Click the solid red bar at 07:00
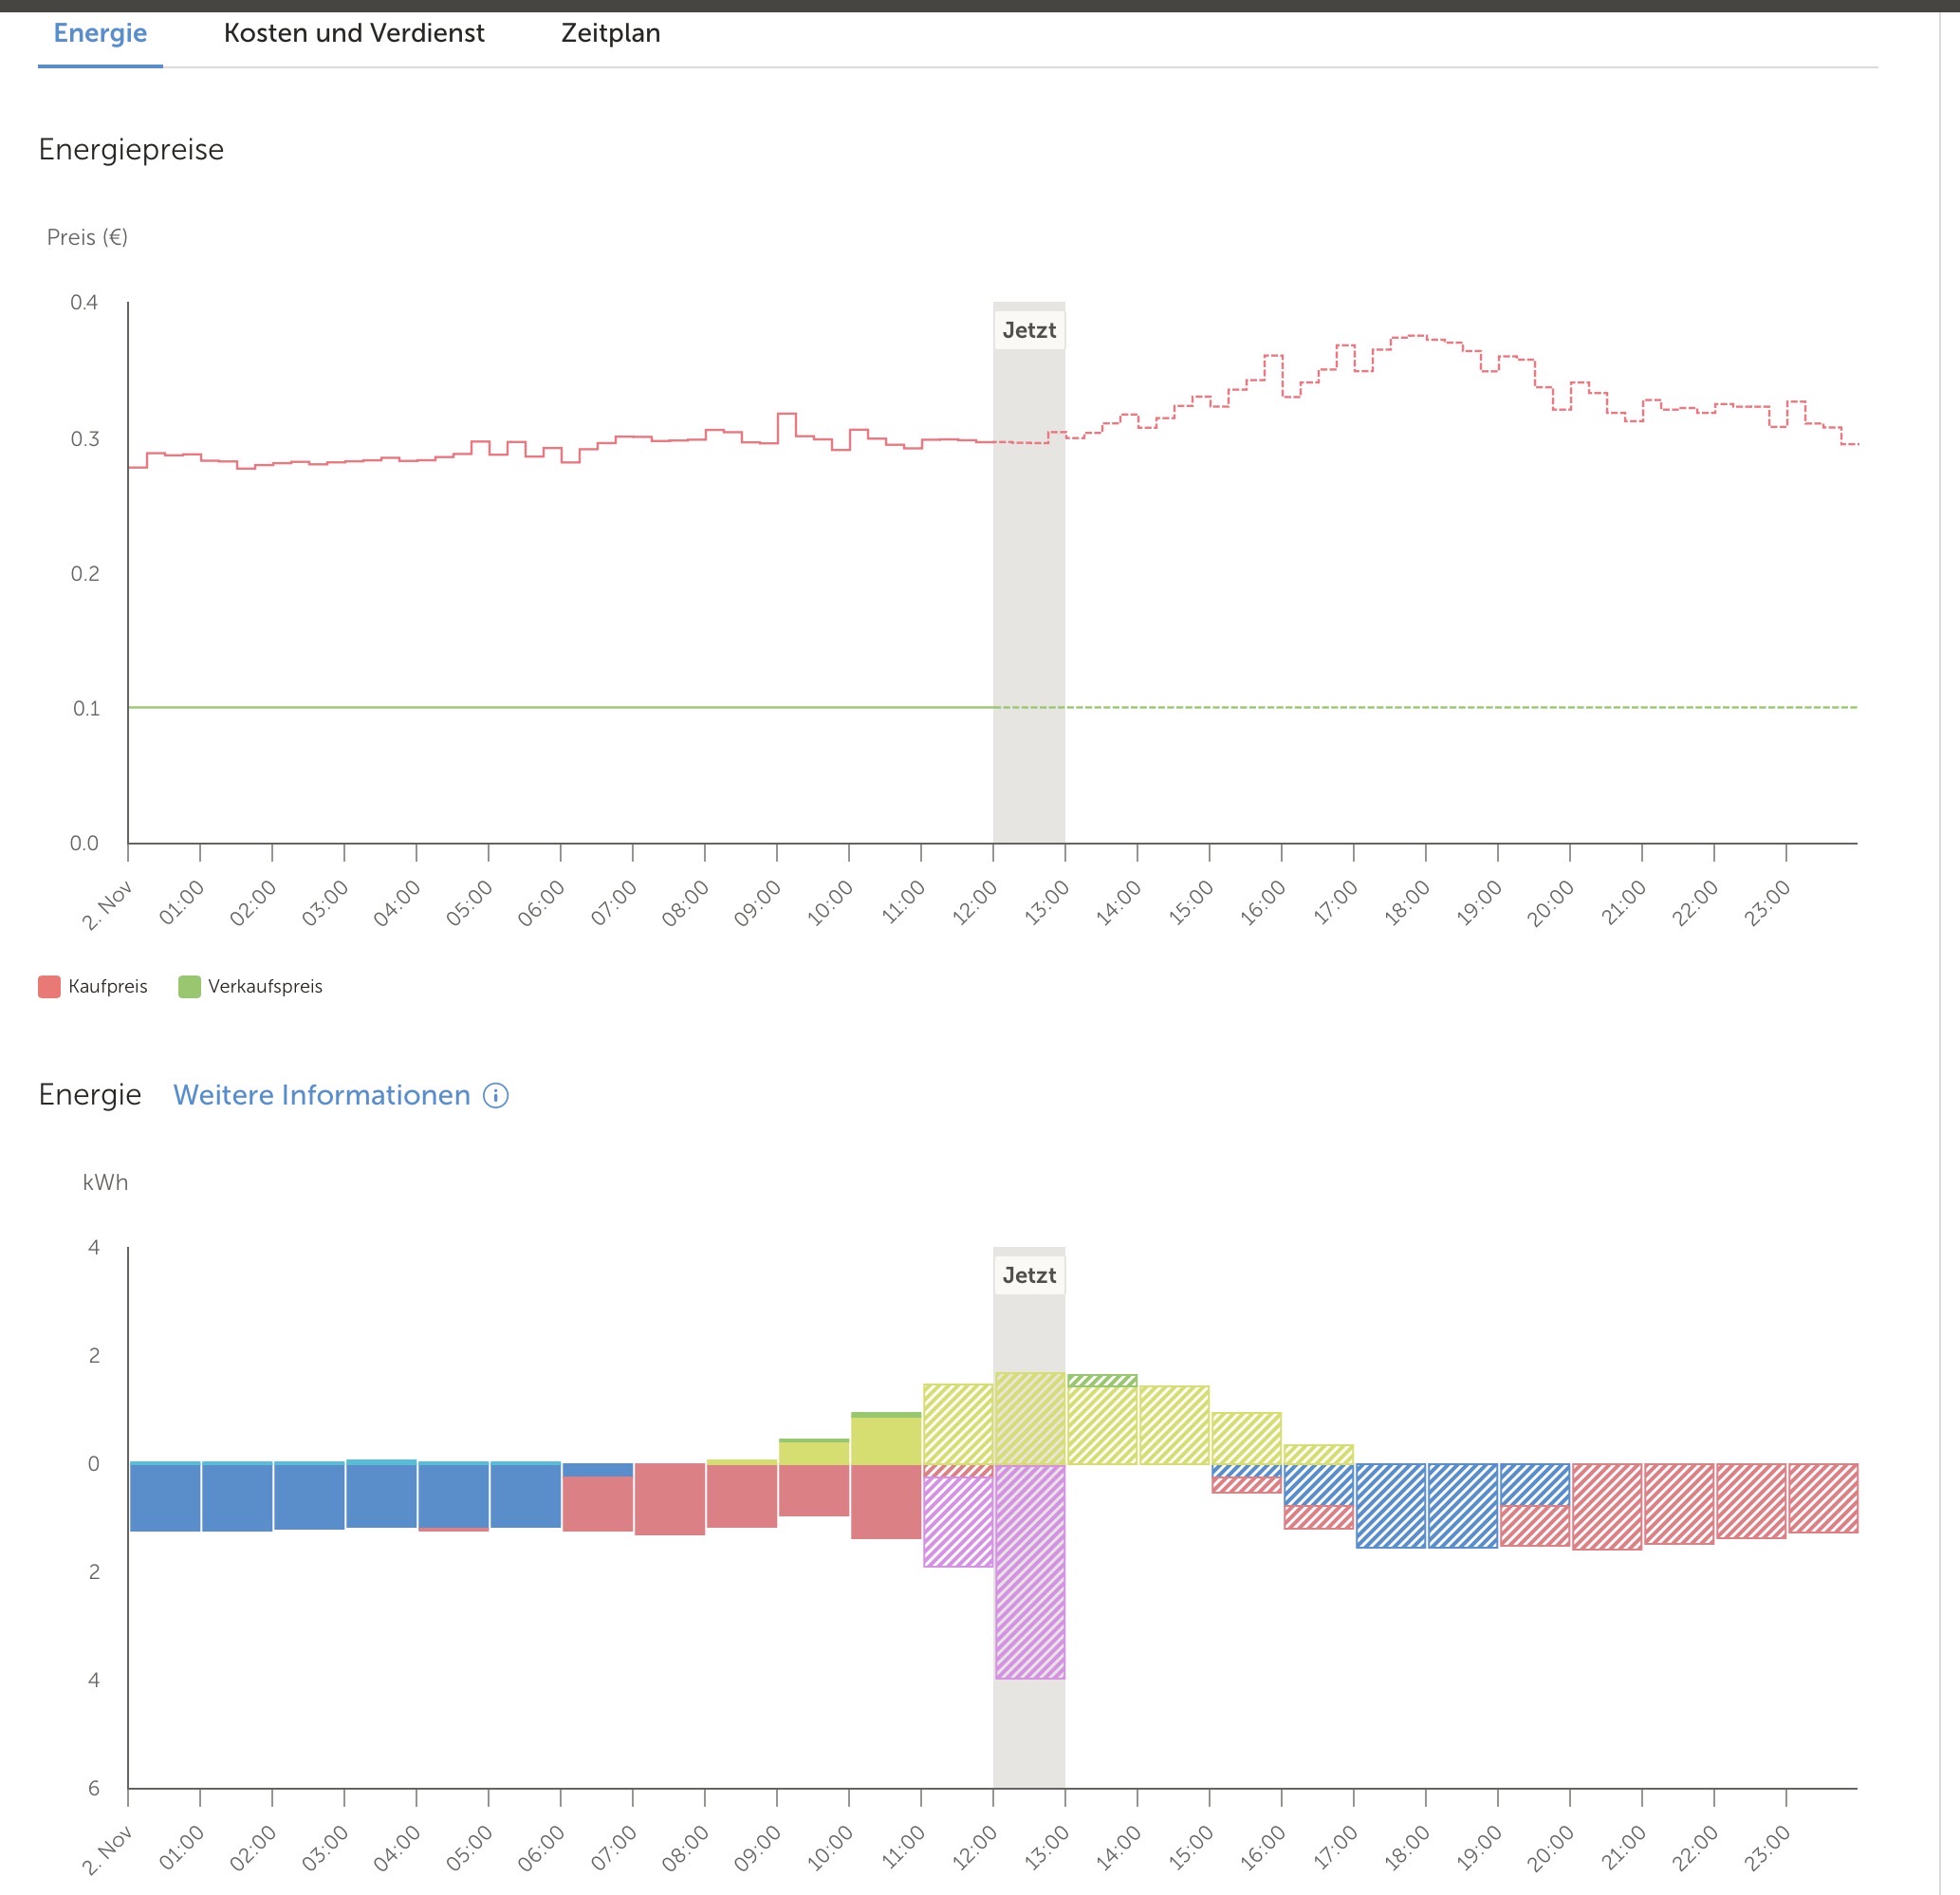The image size is (1960, 1895). (x=669, y=1498)
